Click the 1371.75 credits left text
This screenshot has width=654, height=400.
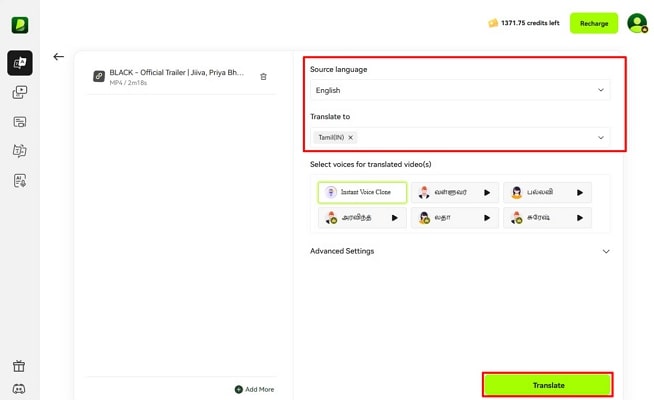tap(530, 23)
